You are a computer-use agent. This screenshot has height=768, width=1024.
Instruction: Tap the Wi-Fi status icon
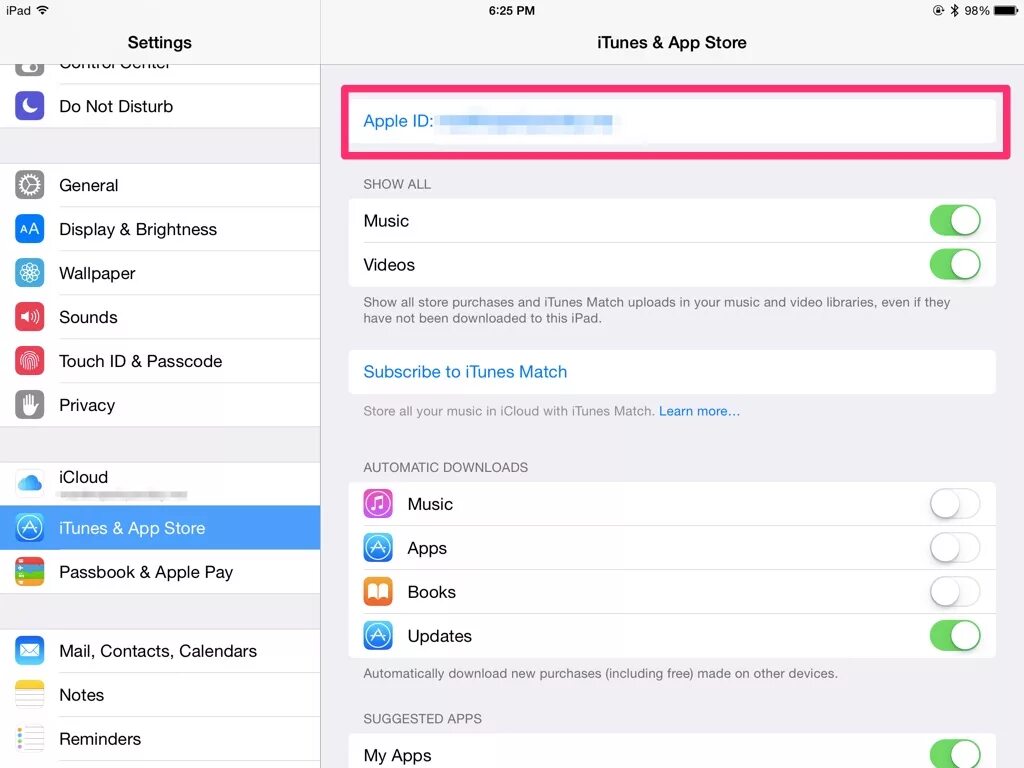[x=42, y=10]
